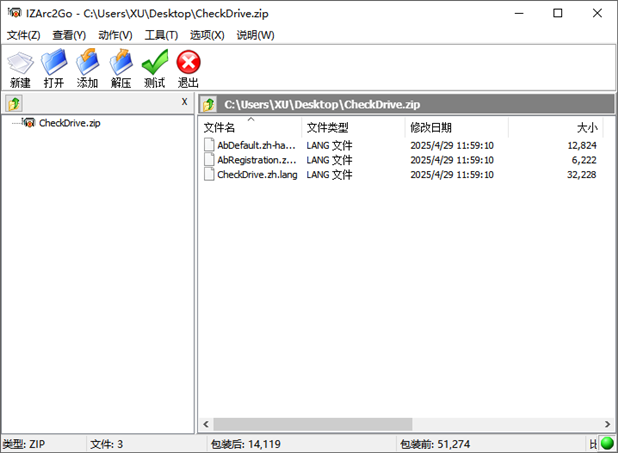Click the 打开 (Open) toolbar icon

54,62
